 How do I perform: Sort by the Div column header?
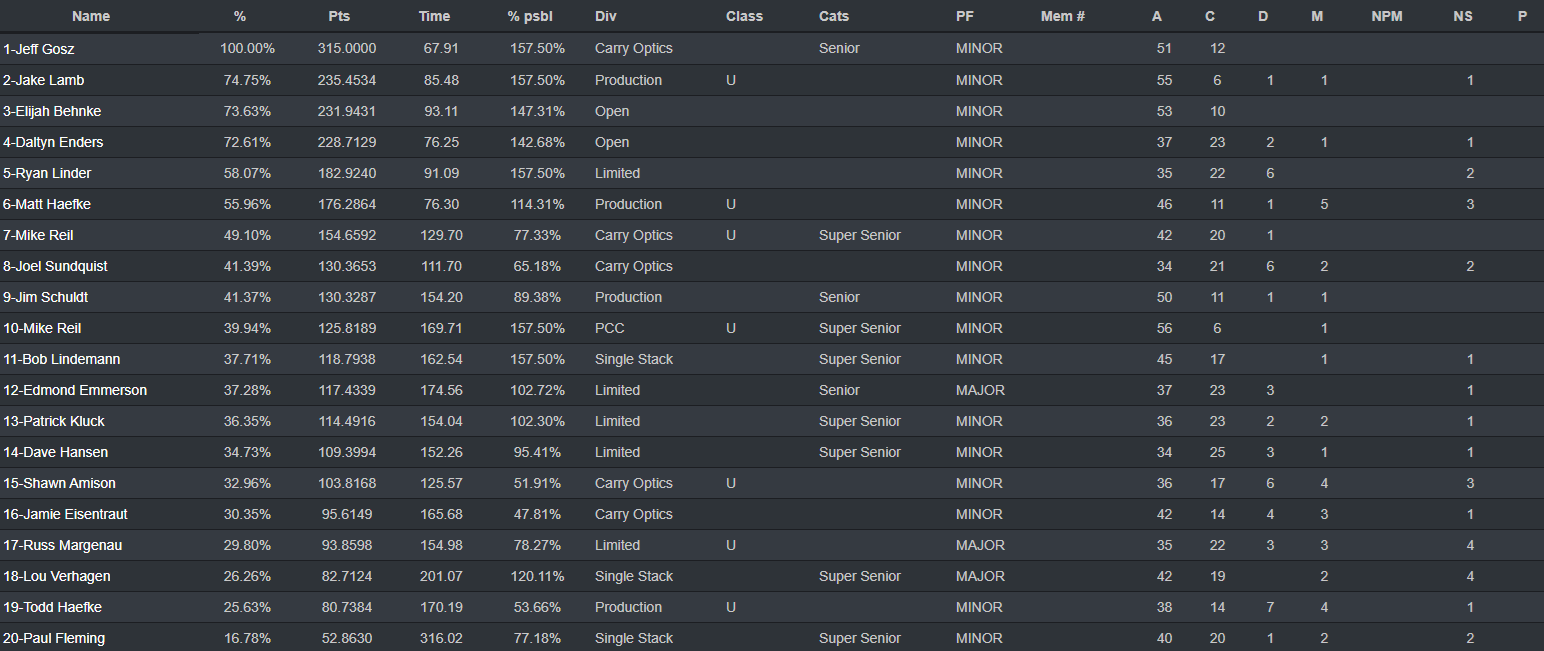[x=606, y=16]
